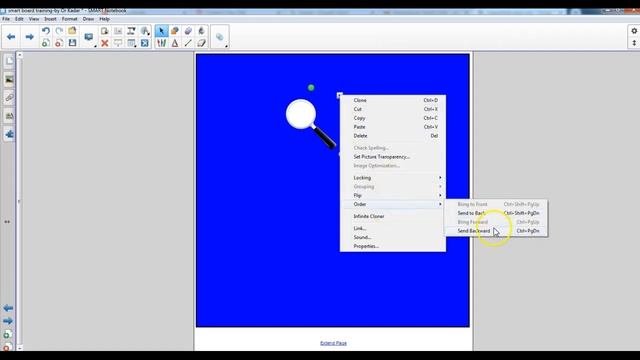This screenshot has width=640, height=360.
Task: Choose the Fill bucket tool
Action: [x=201, y=31]
